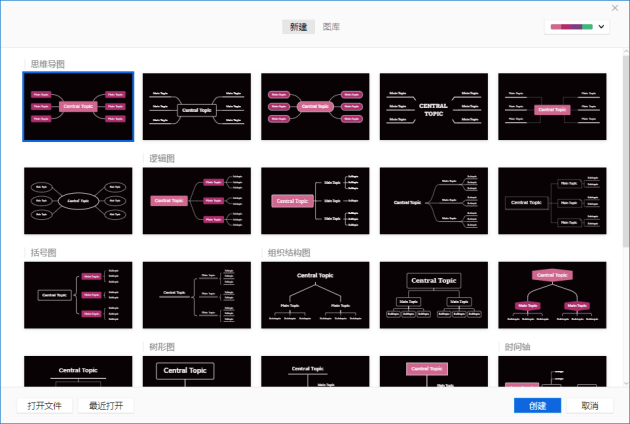Select the first 组织结构图 org chart template

pyautogui.click(x=315, y=295)
